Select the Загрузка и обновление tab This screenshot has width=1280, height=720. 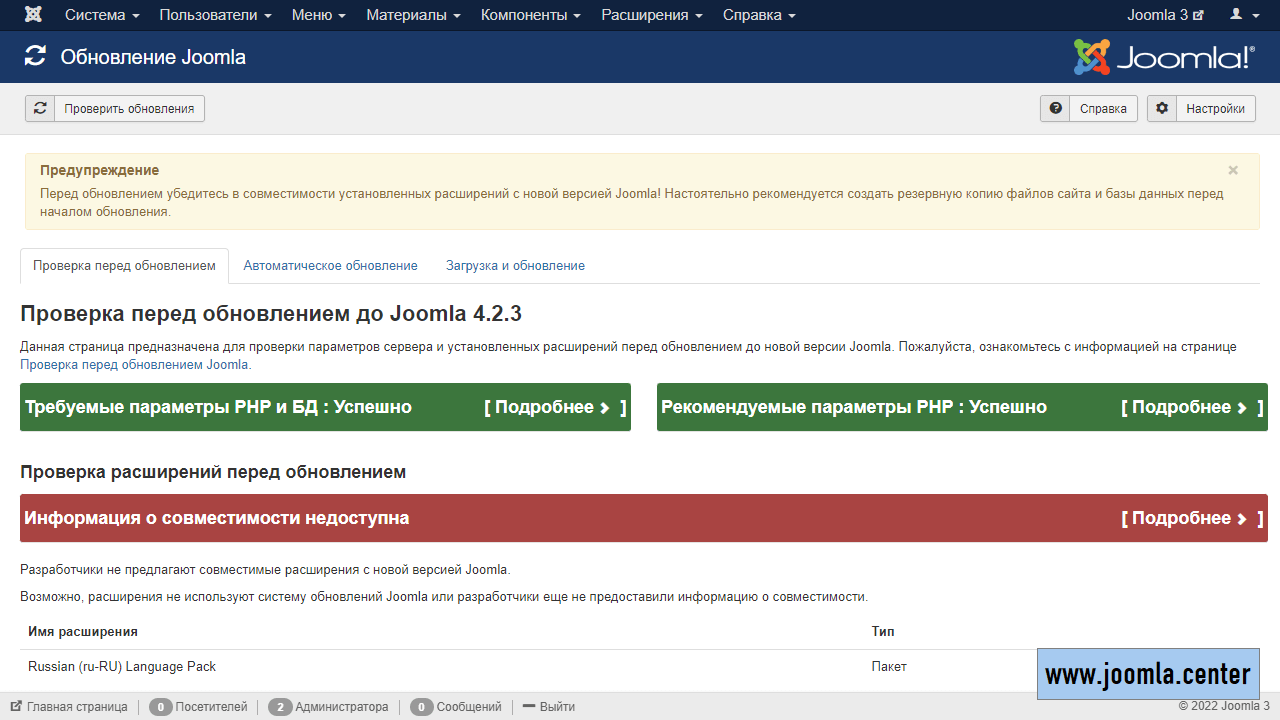[x=515, y=266]
